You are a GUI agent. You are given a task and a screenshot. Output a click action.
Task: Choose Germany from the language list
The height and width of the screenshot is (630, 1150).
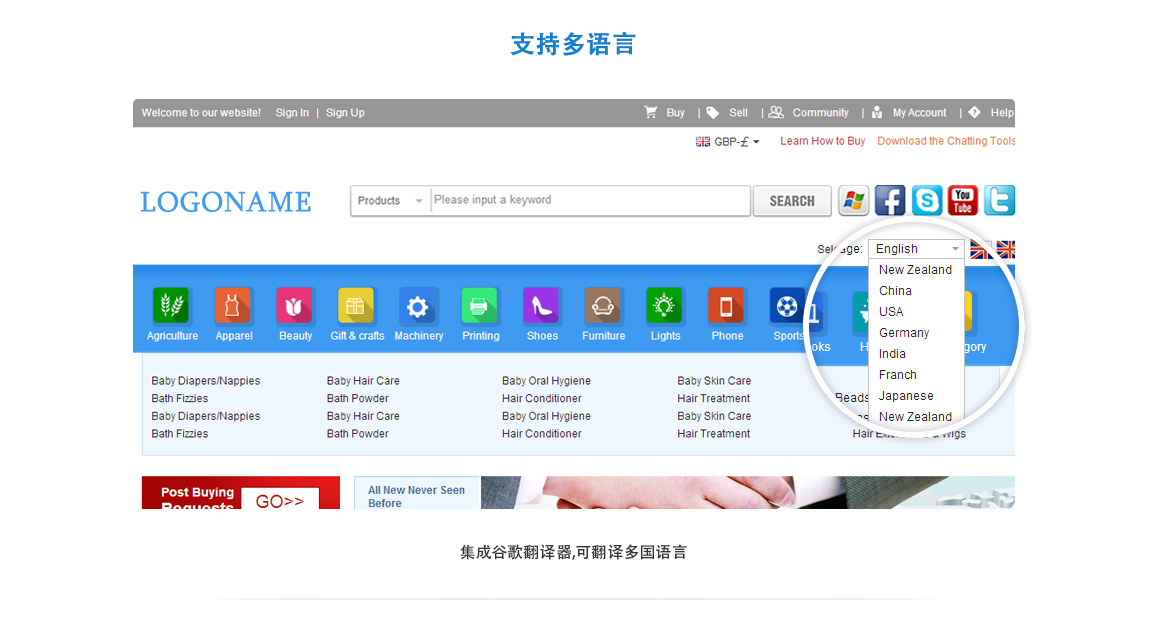pos(904,333)
